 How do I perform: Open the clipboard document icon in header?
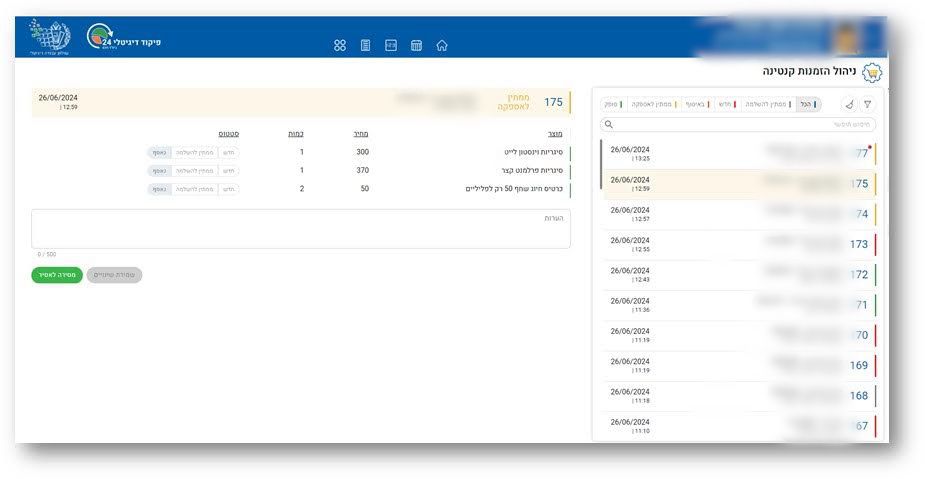pyautogui.click(x=365, y=45)
